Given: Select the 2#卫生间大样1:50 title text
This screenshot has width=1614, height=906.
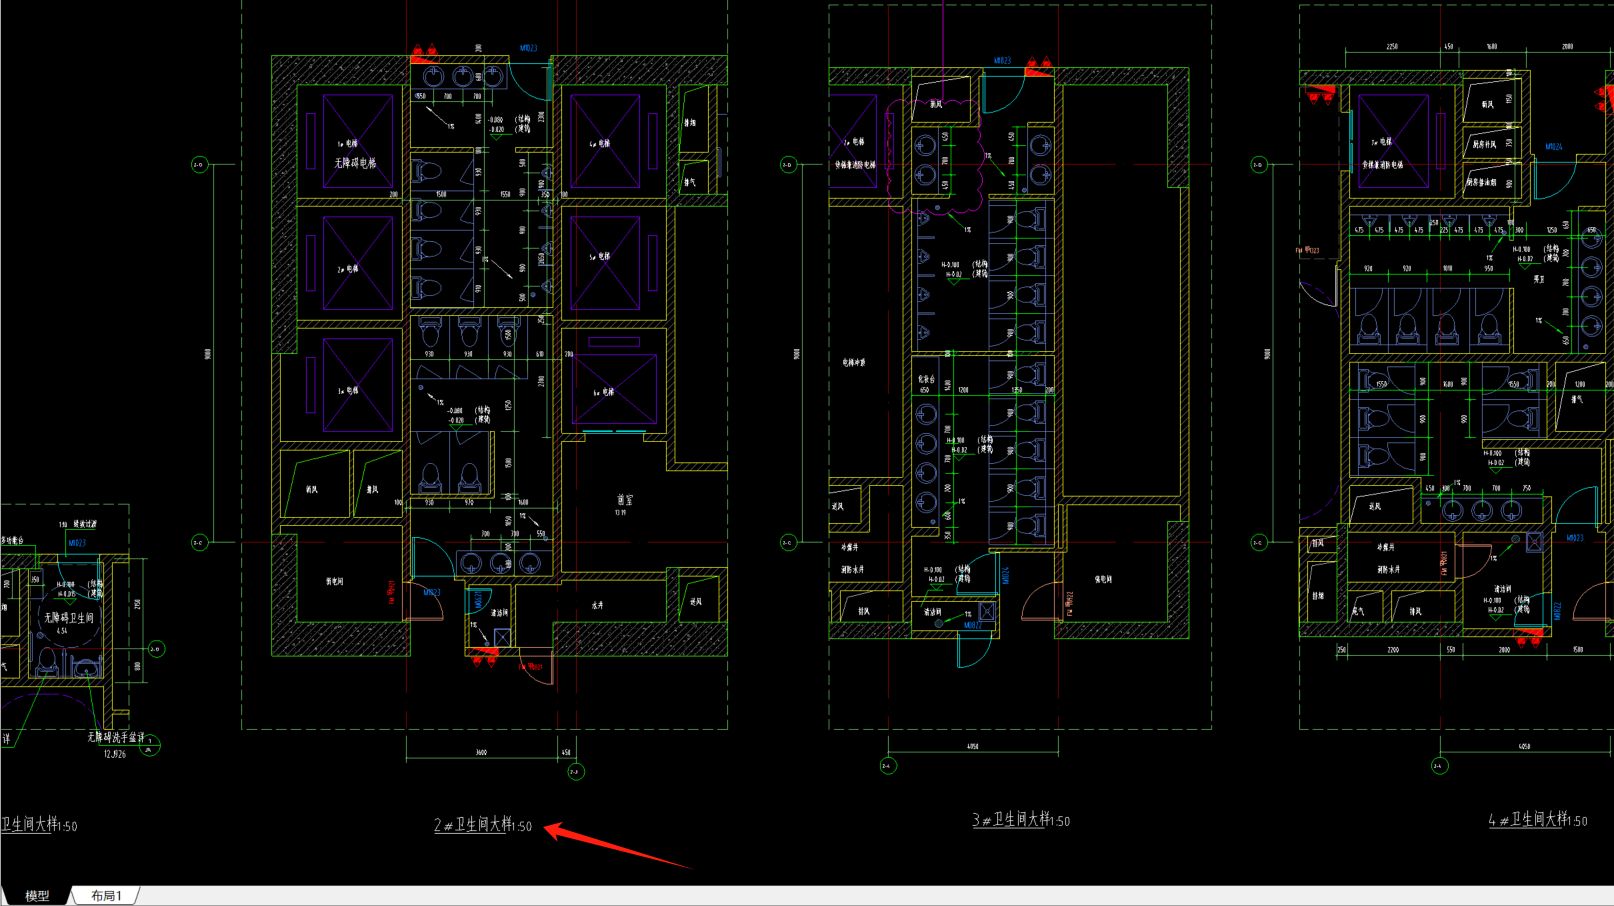Looking at the screenshot, I should point(483,825).
